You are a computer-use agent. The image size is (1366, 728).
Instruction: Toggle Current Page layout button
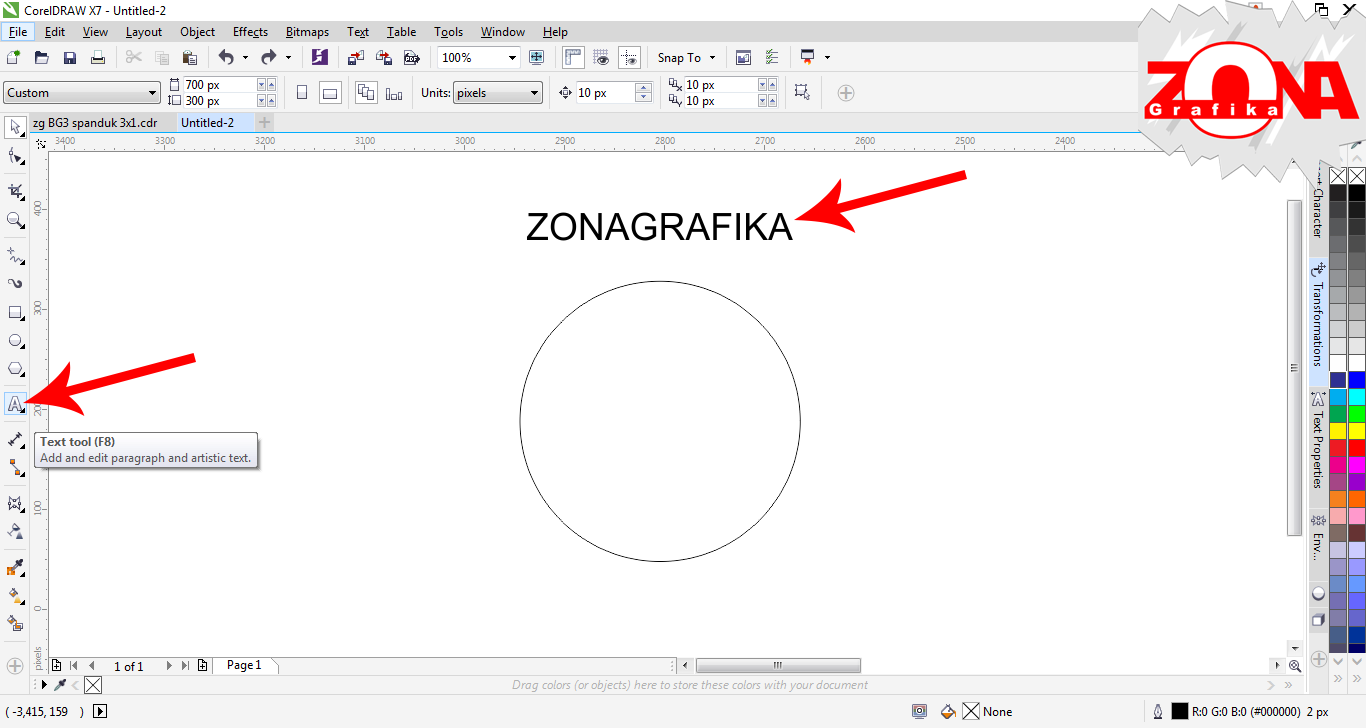coord(394,93)
